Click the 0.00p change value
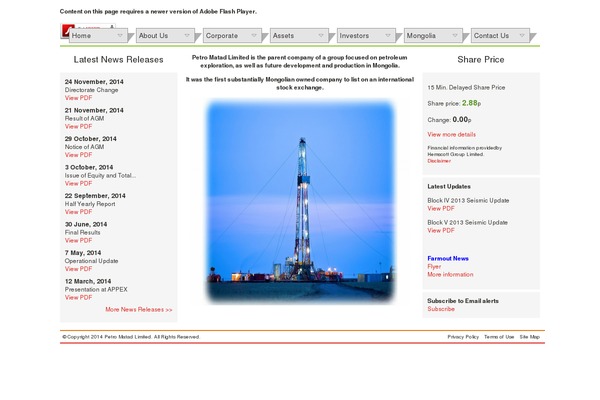 point(461,119)
